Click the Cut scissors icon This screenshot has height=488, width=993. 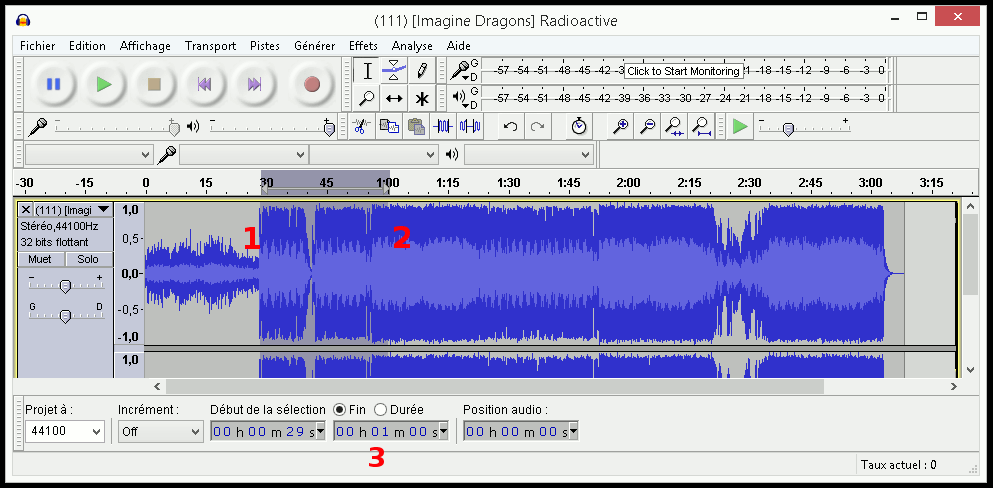360,127
